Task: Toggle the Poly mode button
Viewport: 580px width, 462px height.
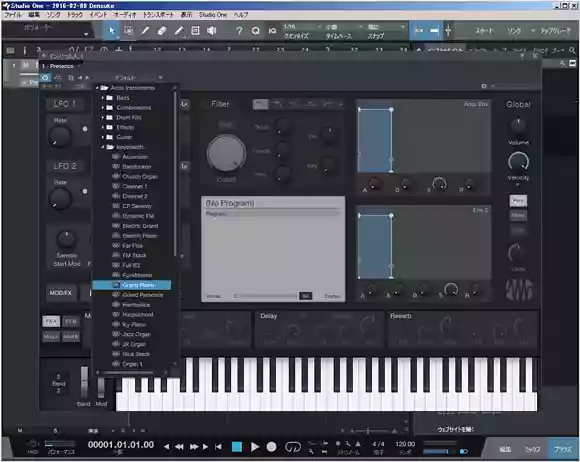Action: coord(518,201)
